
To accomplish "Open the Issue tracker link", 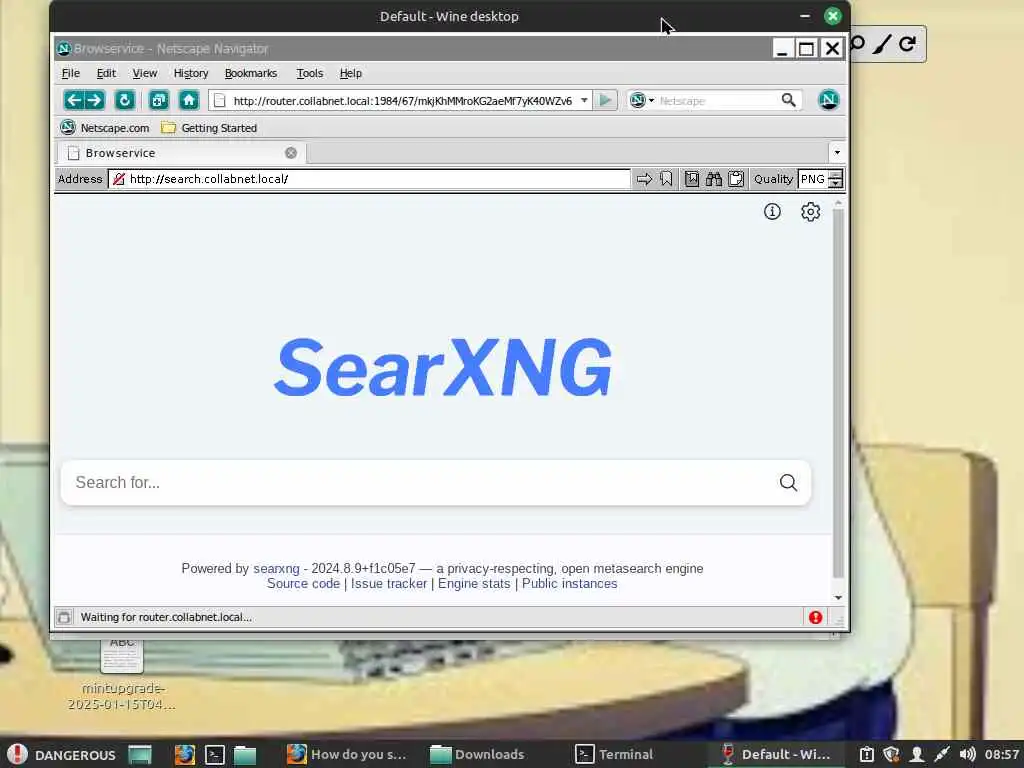I will pos(389,584).
